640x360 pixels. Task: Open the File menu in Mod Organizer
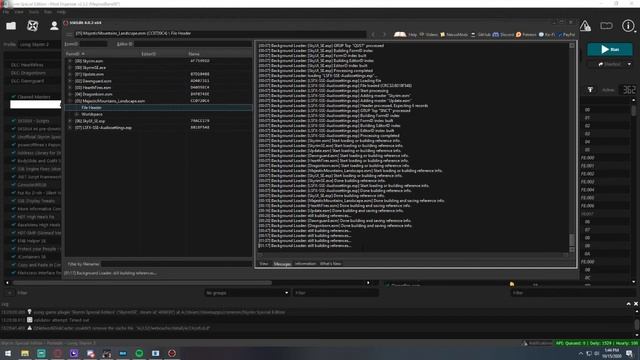coord(6,12)
